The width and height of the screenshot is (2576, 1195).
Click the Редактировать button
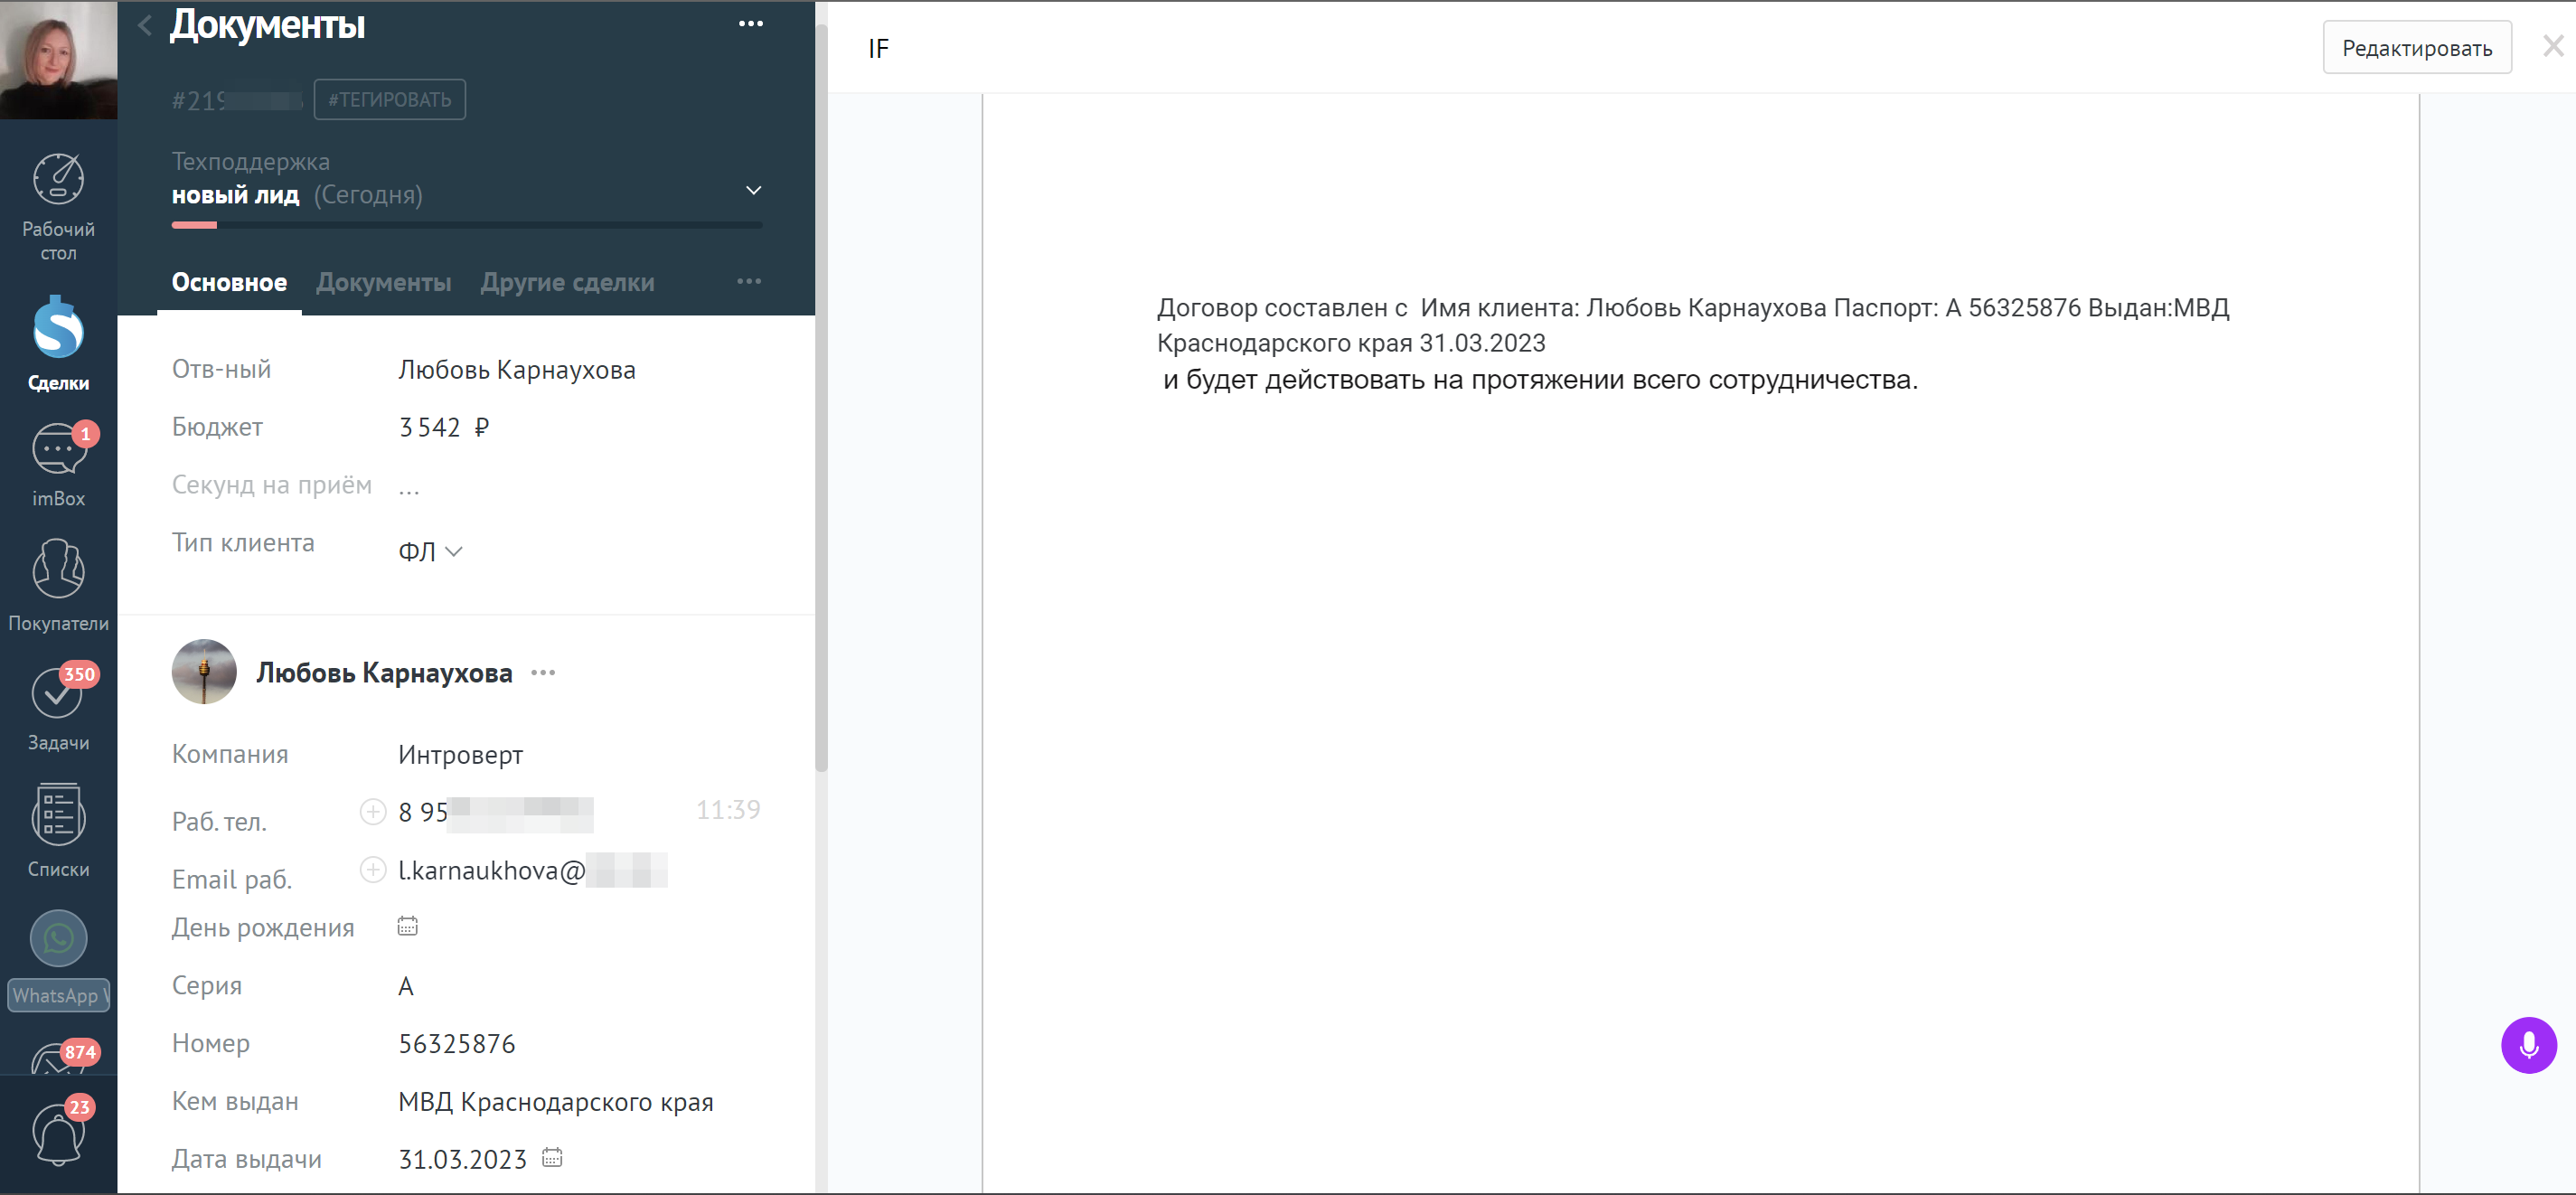[x=2416, y=48]
